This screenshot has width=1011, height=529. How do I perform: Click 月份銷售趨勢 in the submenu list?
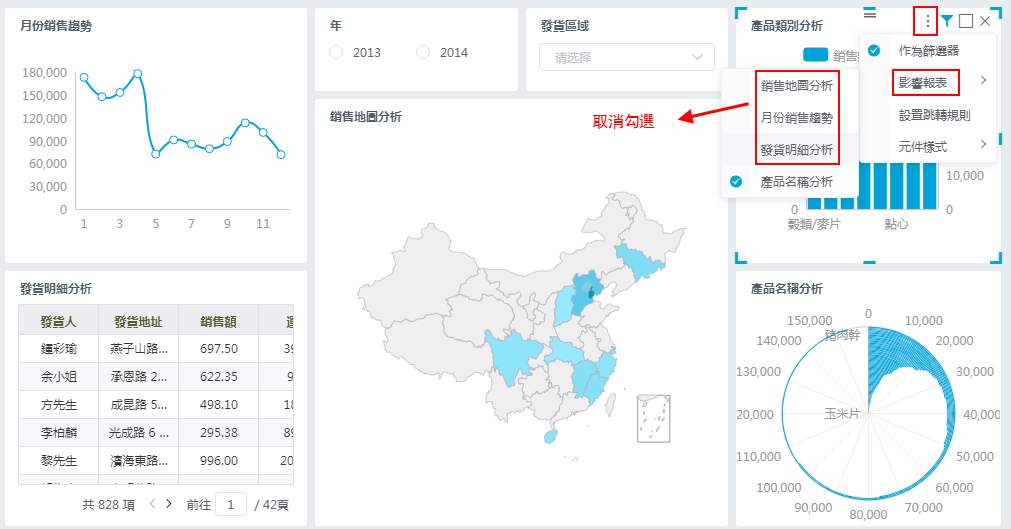(x=796, y=118)
